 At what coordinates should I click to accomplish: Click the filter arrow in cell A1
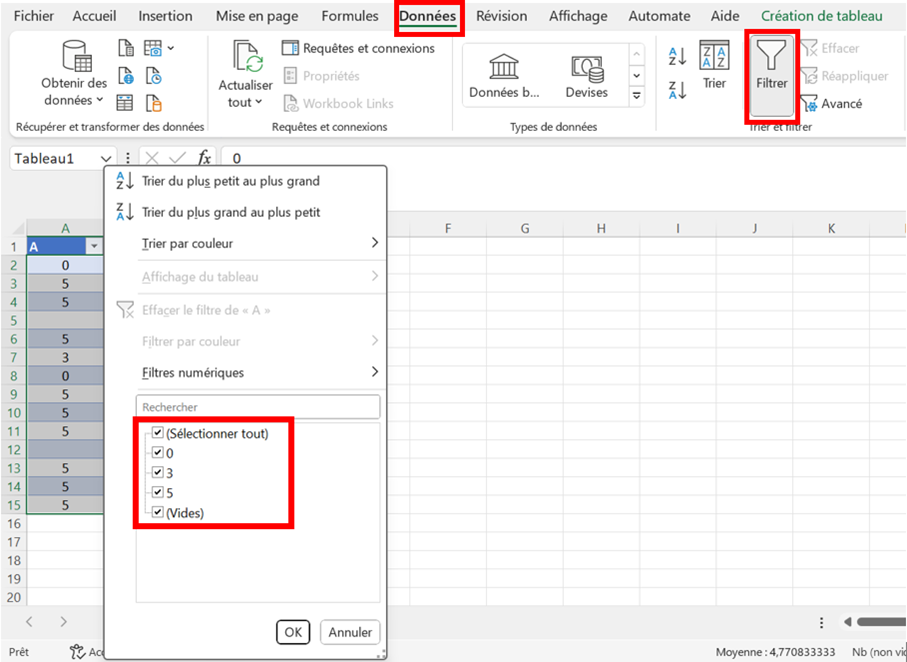coord(94,247)
